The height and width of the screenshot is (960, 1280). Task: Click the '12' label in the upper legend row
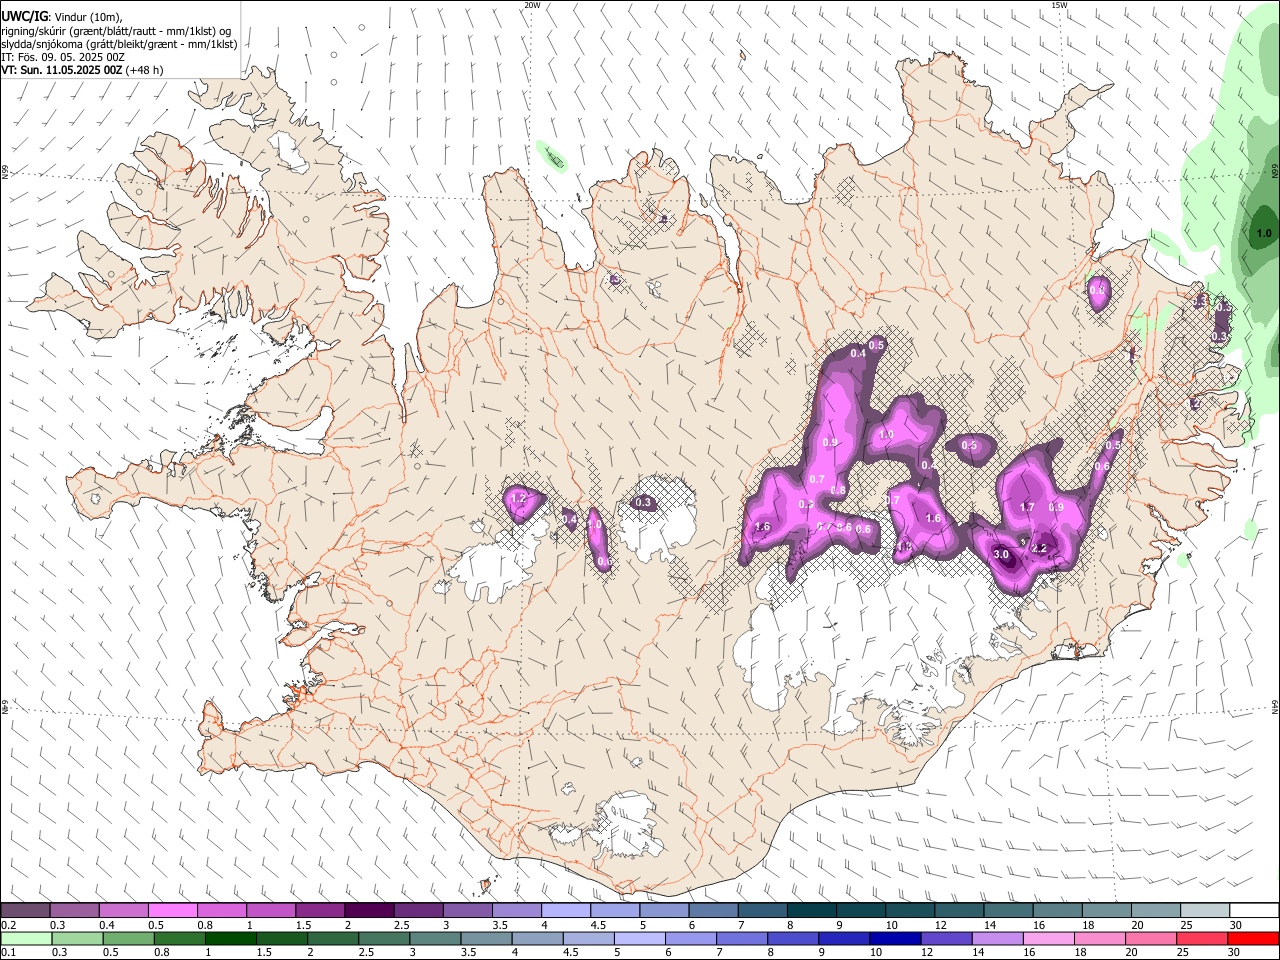coord(942,925)
